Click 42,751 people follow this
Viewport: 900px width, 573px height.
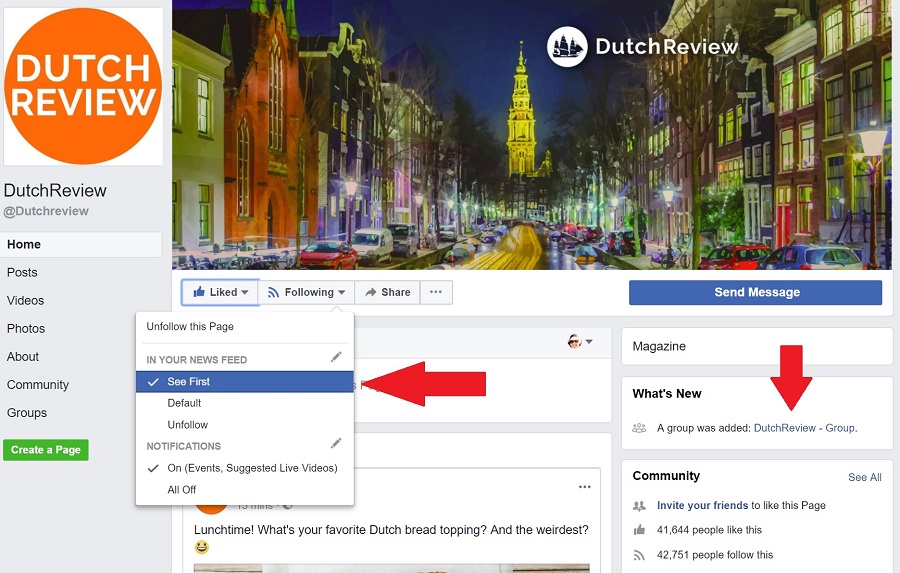click(715, 555)
